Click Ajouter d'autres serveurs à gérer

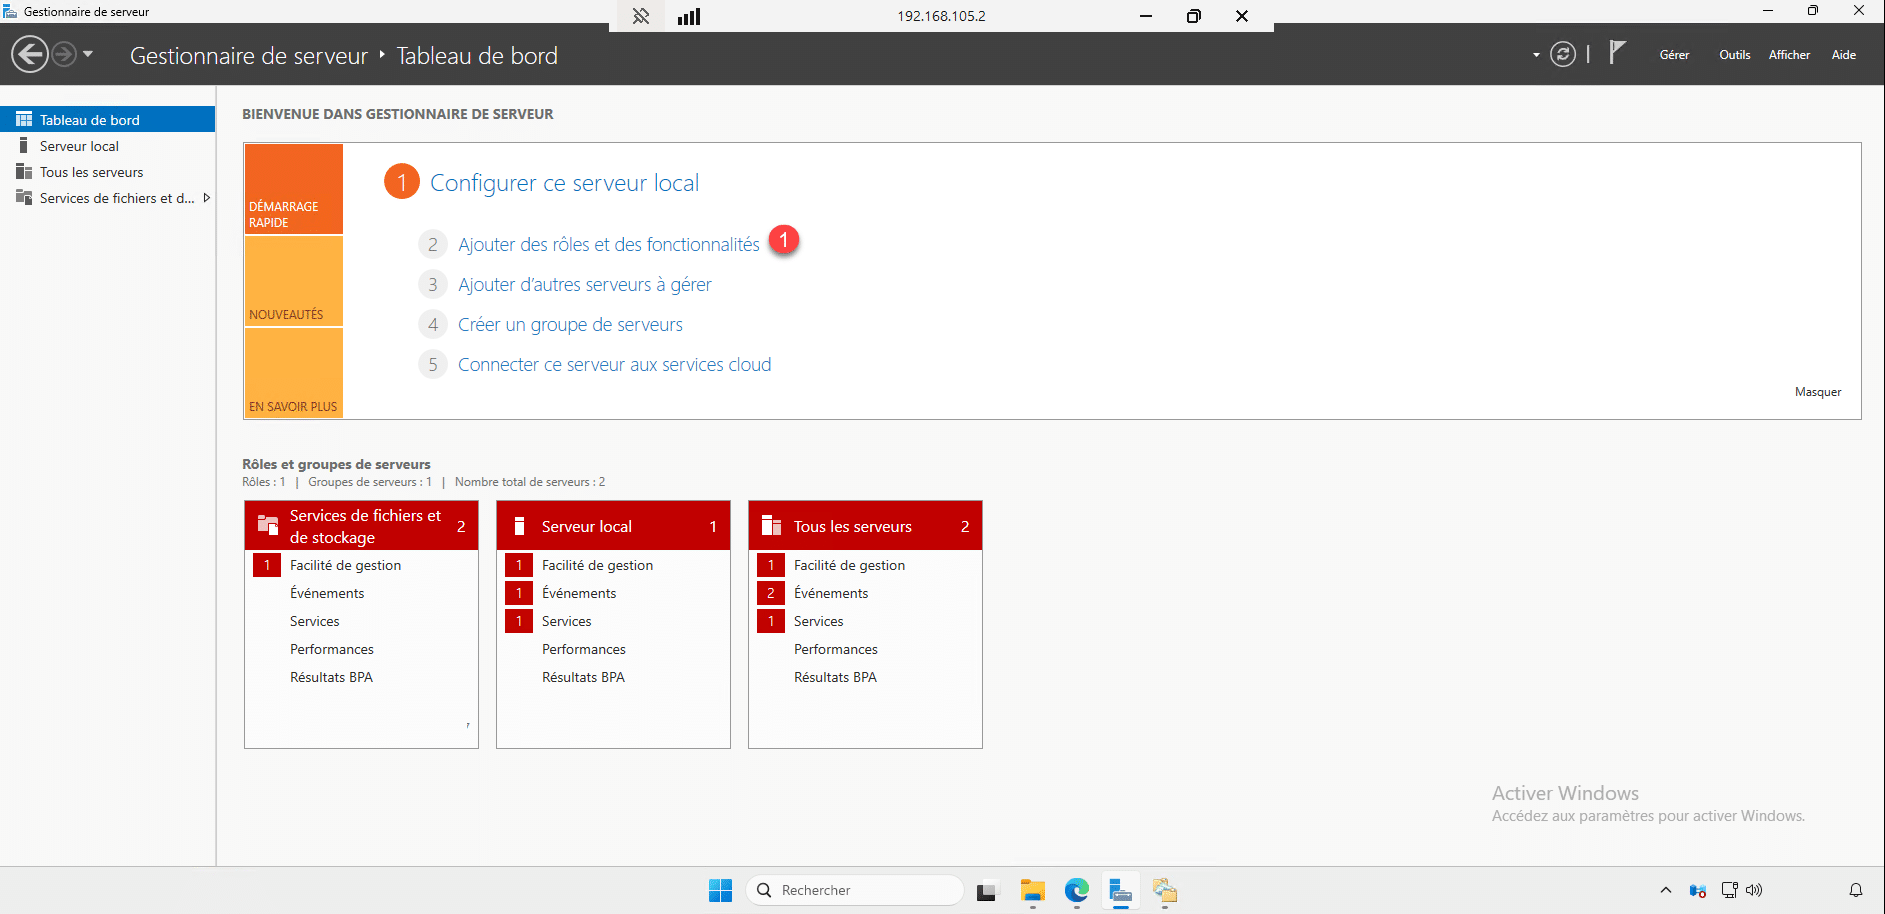click(x=585, y=285)
